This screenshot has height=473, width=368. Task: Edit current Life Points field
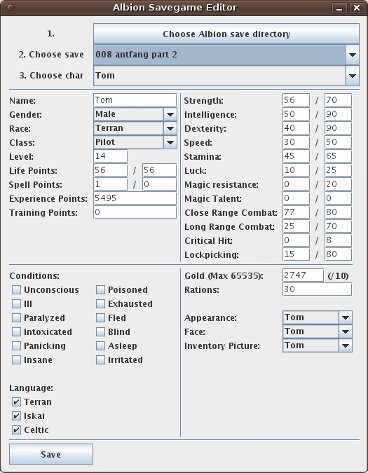click(111, 170)
